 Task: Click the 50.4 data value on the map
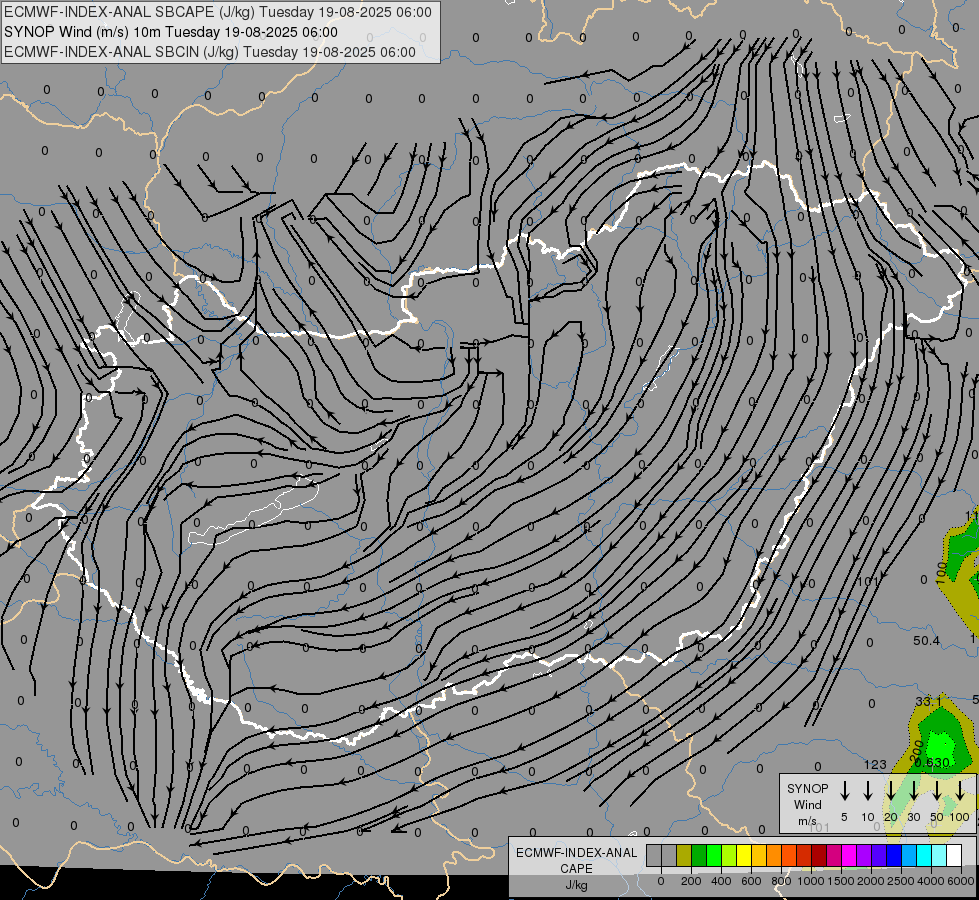point(926,641)
